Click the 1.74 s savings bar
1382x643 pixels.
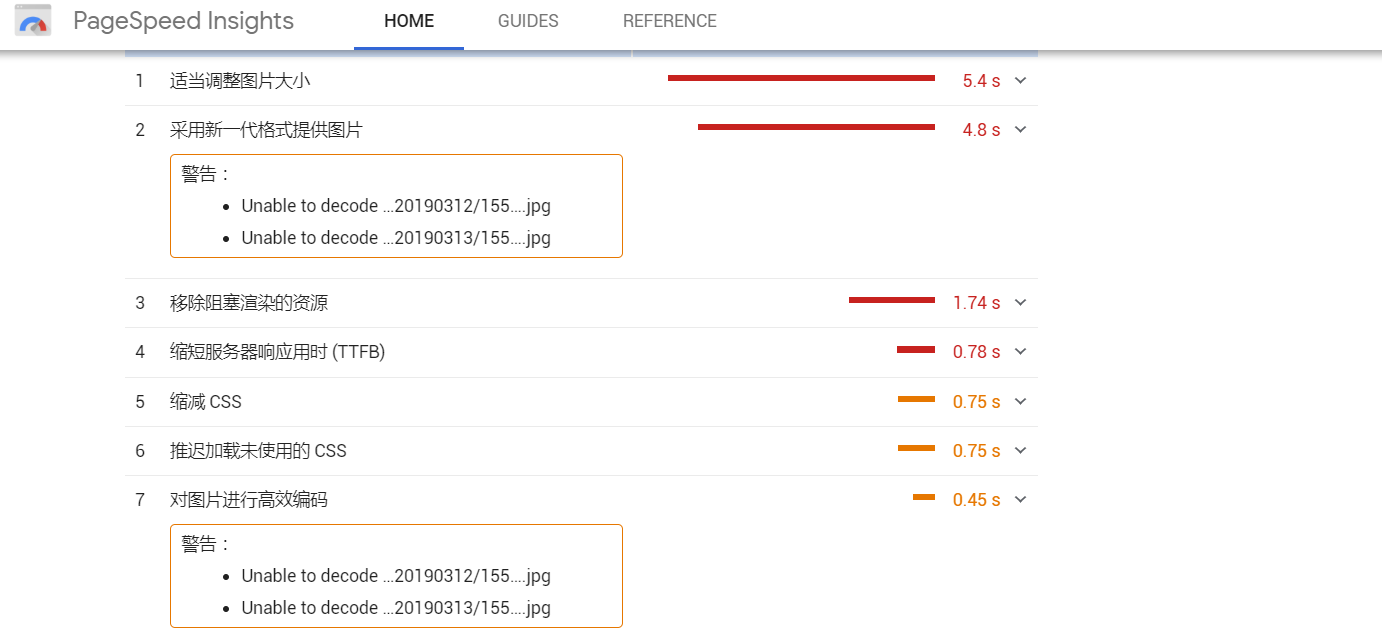pyautogui.click(x=892, y=300)
